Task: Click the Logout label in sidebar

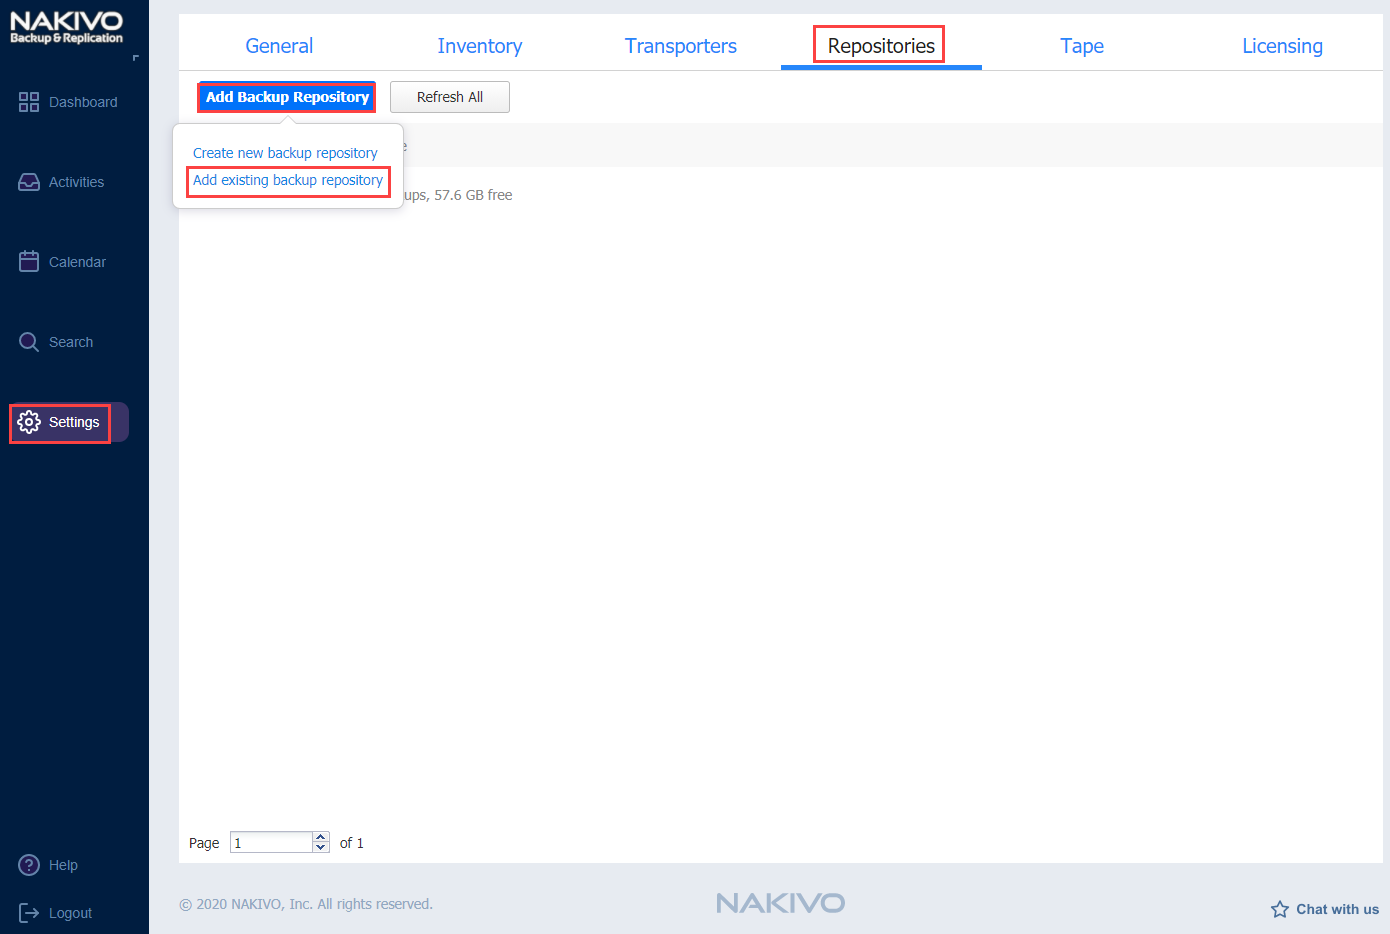Action: click(x=70, y=913)
